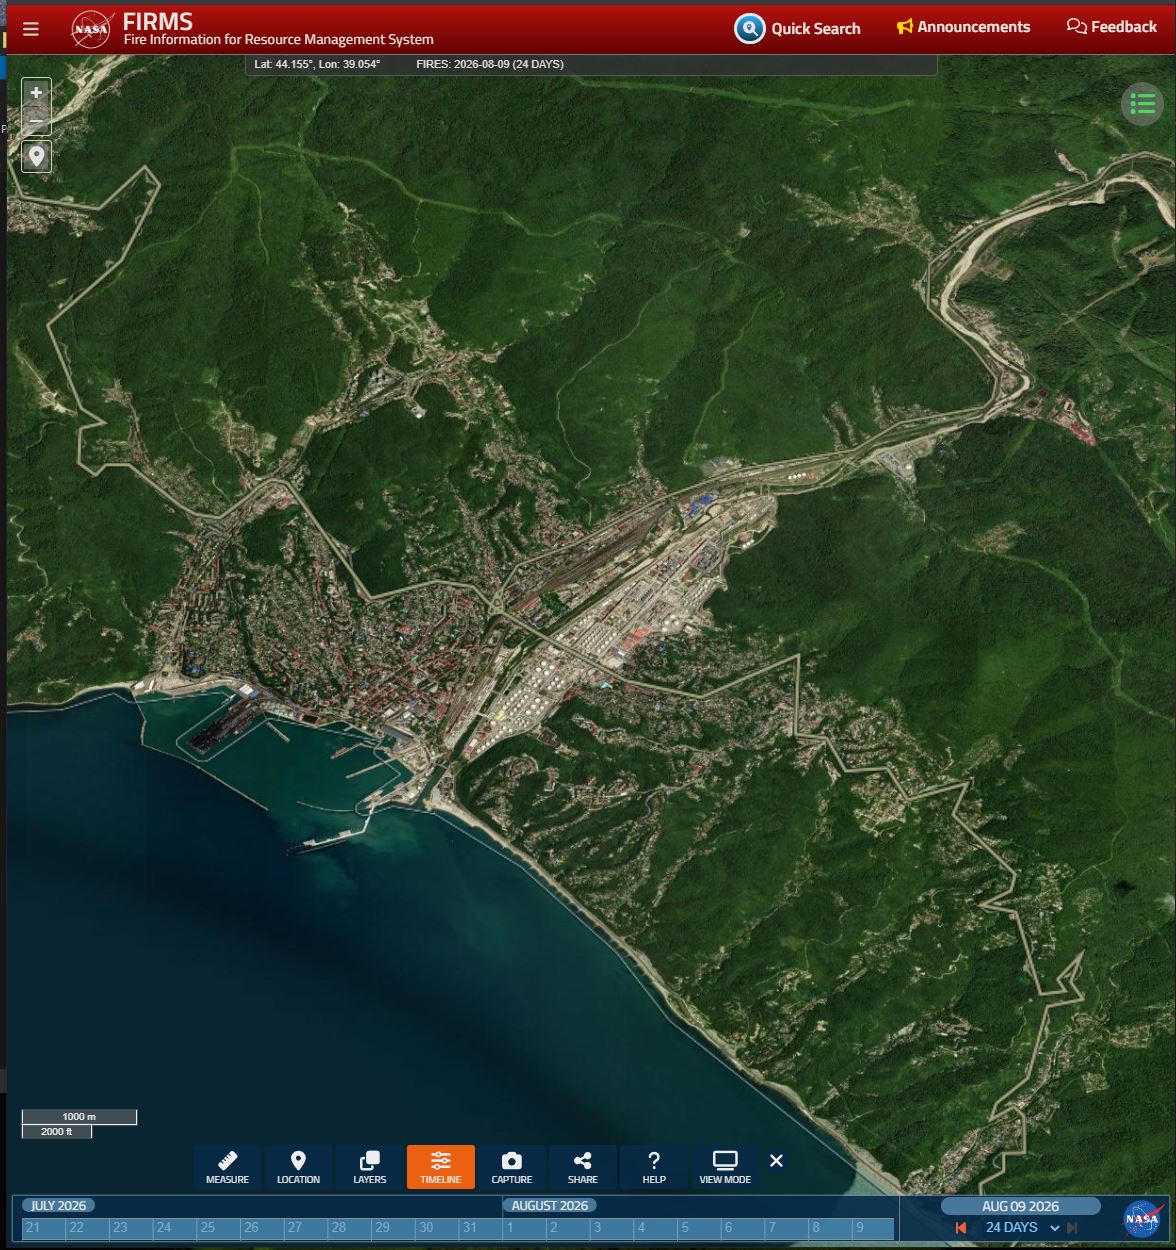
Task: Click the NASA logo in header
Action: tap(91, 29)
